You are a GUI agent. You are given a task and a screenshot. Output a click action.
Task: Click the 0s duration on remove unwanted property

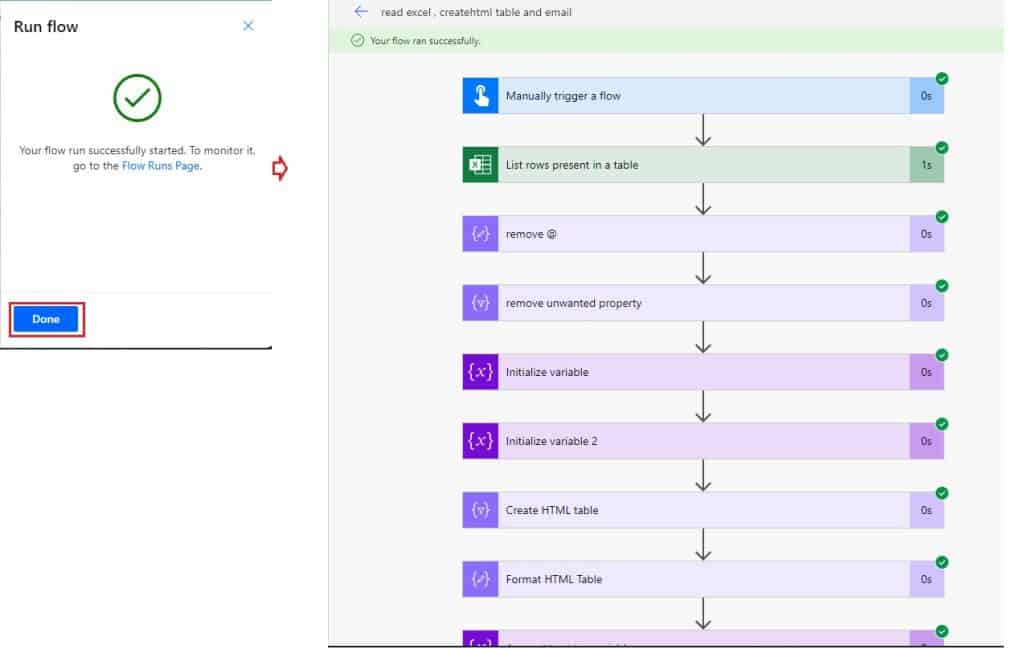(x=926, y=303)
